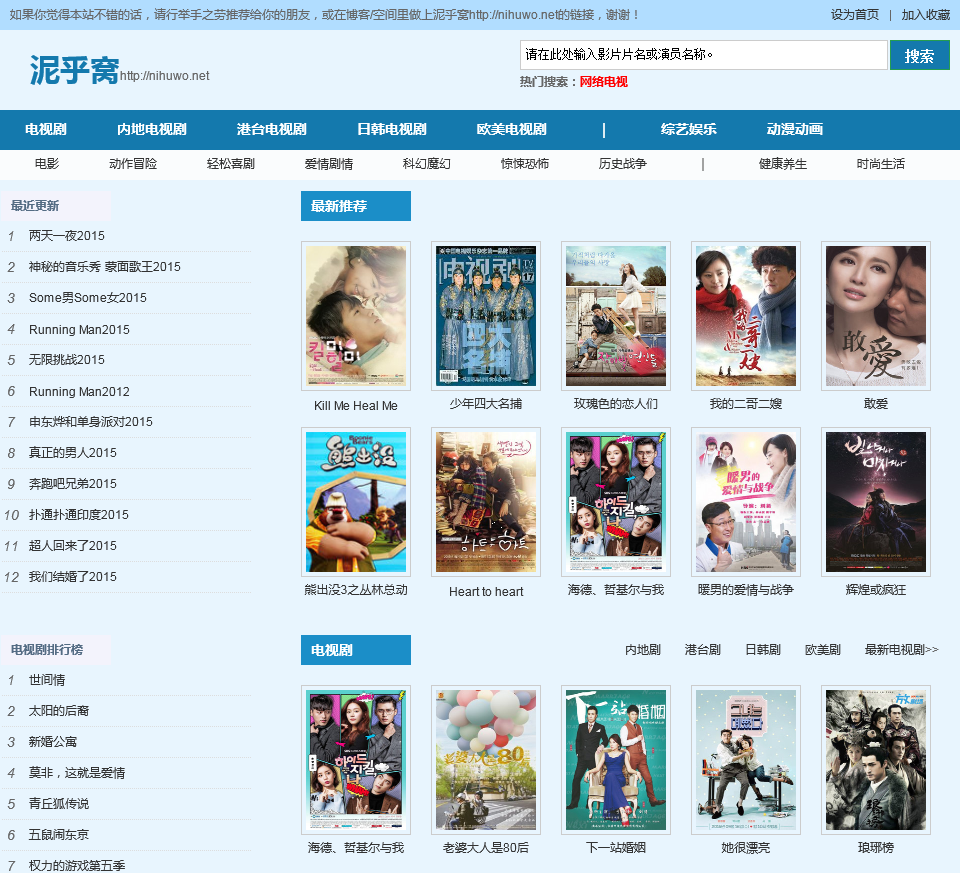Select 时尚生活 category

click(880, 163)
